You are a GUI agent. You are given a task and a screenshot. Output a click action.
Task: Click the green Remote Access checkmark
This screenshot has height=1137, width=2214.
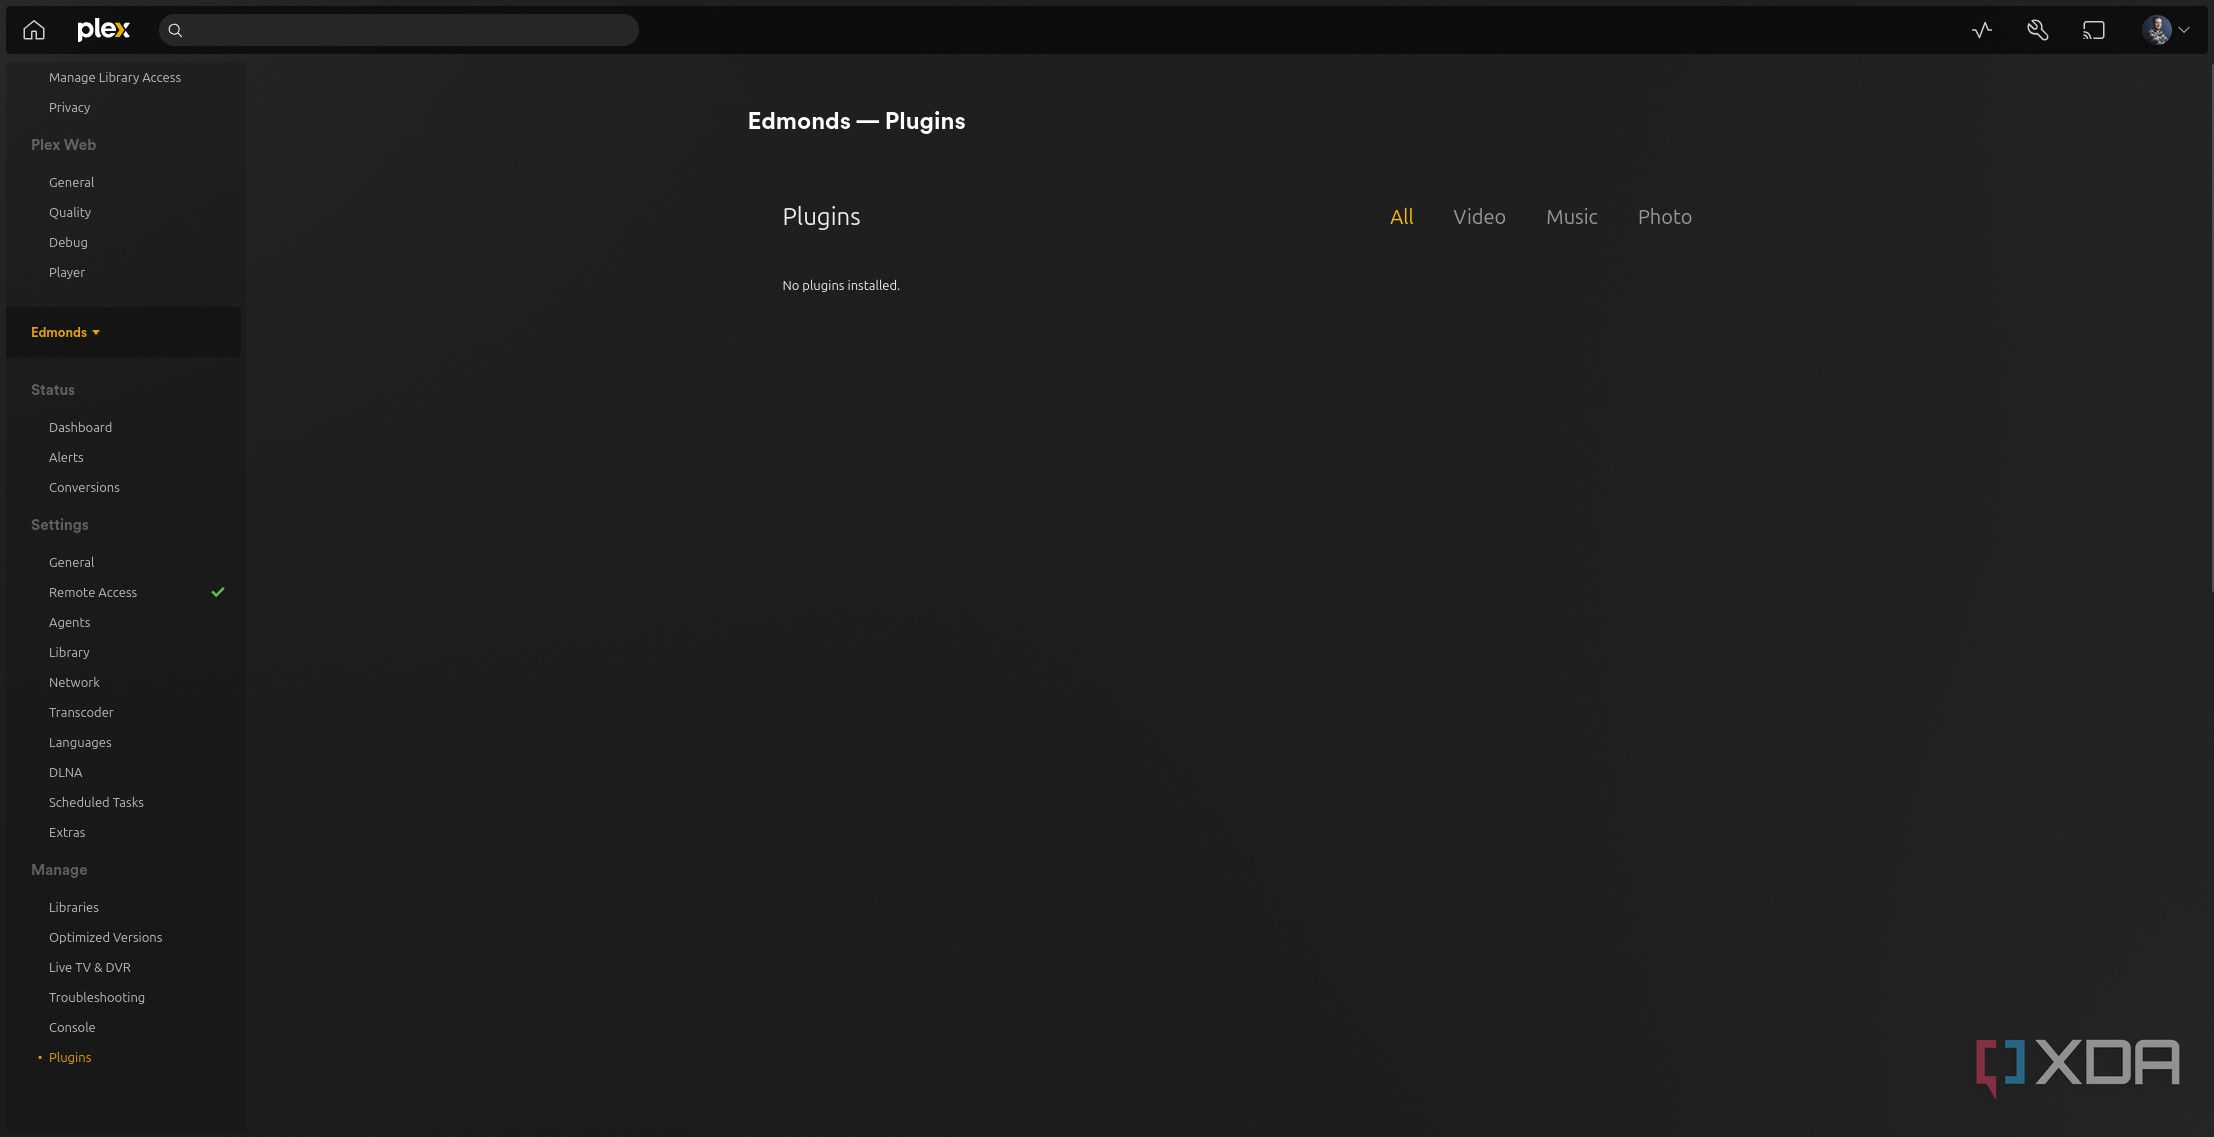click(218, 592)
